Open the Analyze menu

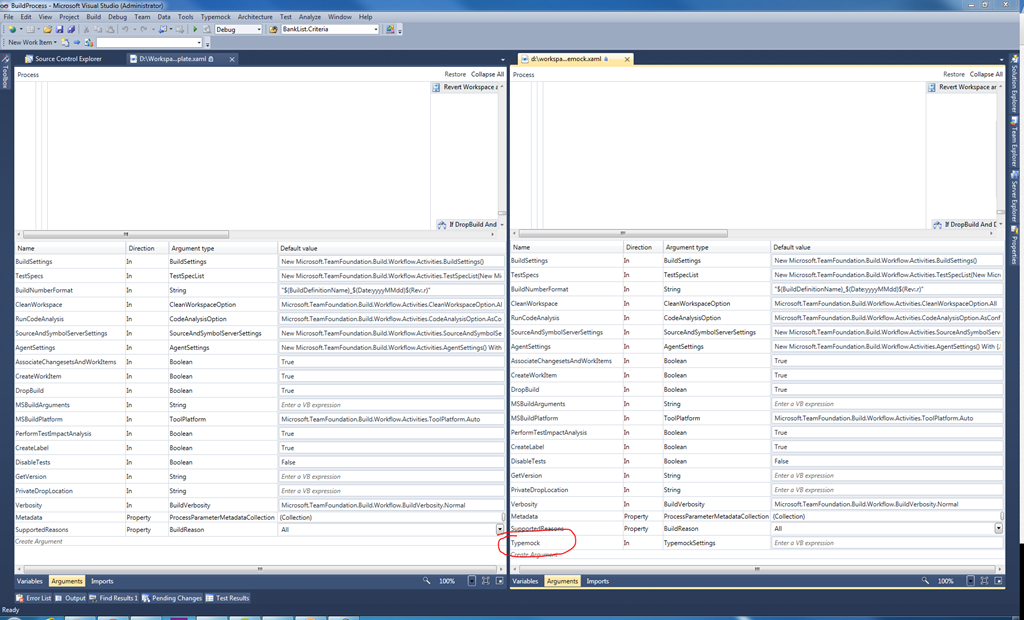(x=310, y=17)
